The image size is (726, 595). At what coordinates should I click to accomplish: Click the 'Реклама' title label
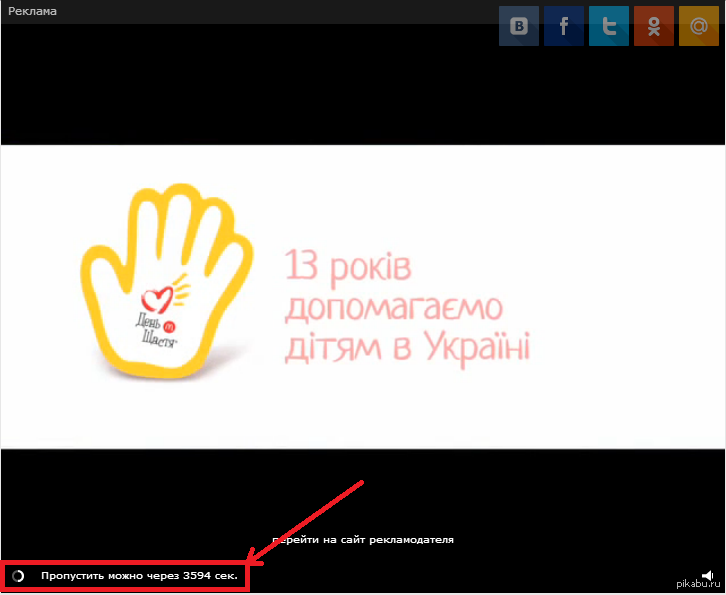[32, 11]
